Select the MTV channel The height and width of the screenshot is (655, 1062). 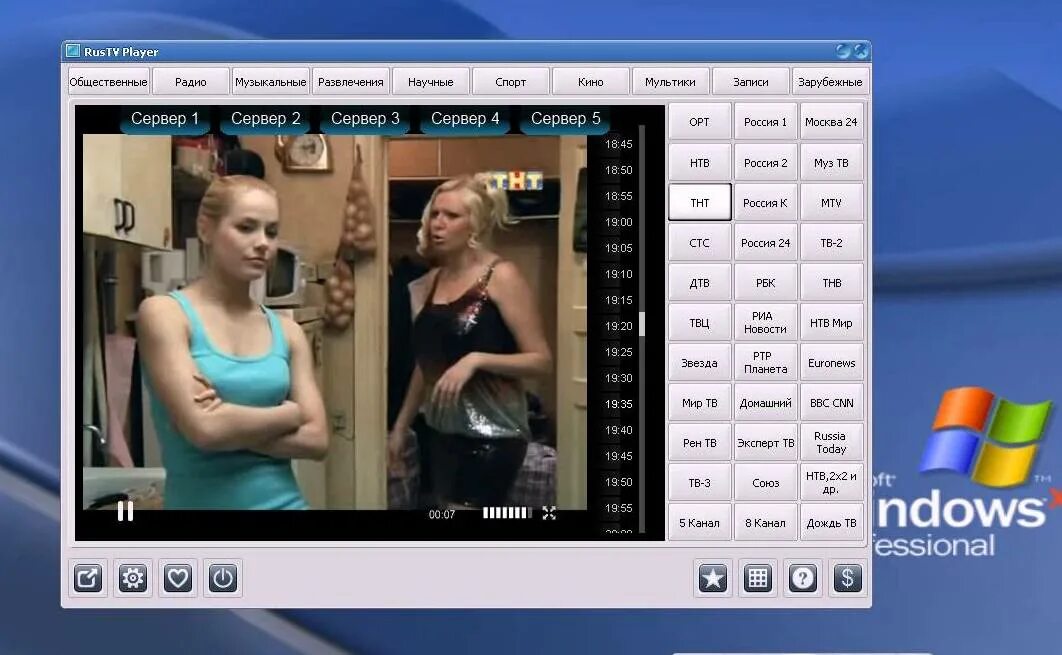[x=831, y=203]
